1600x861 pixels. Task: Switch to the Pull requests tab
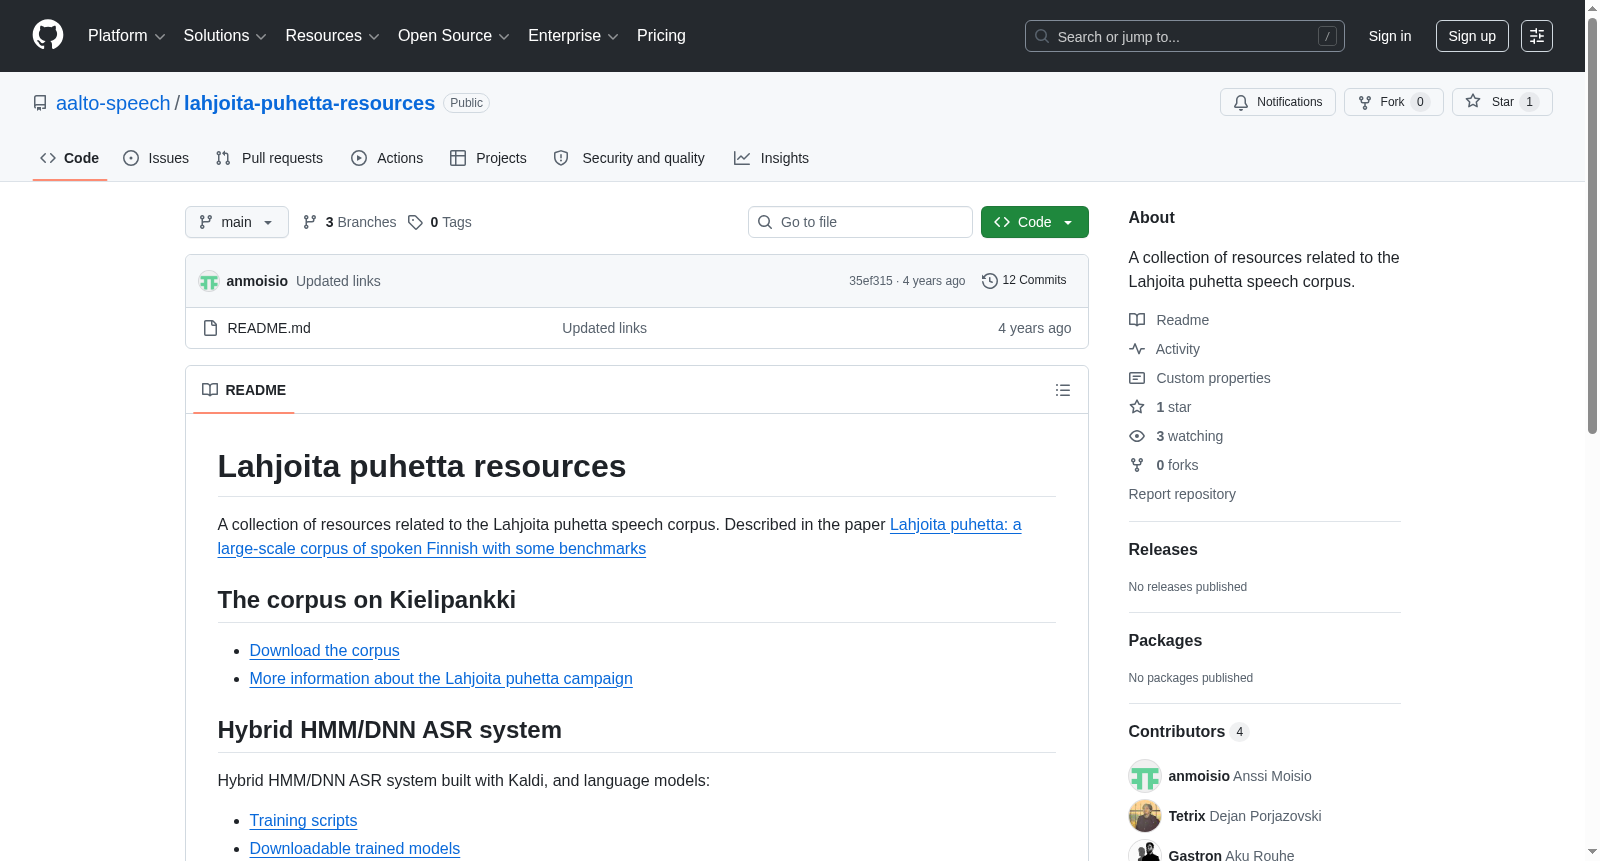[x=269, y=158]
